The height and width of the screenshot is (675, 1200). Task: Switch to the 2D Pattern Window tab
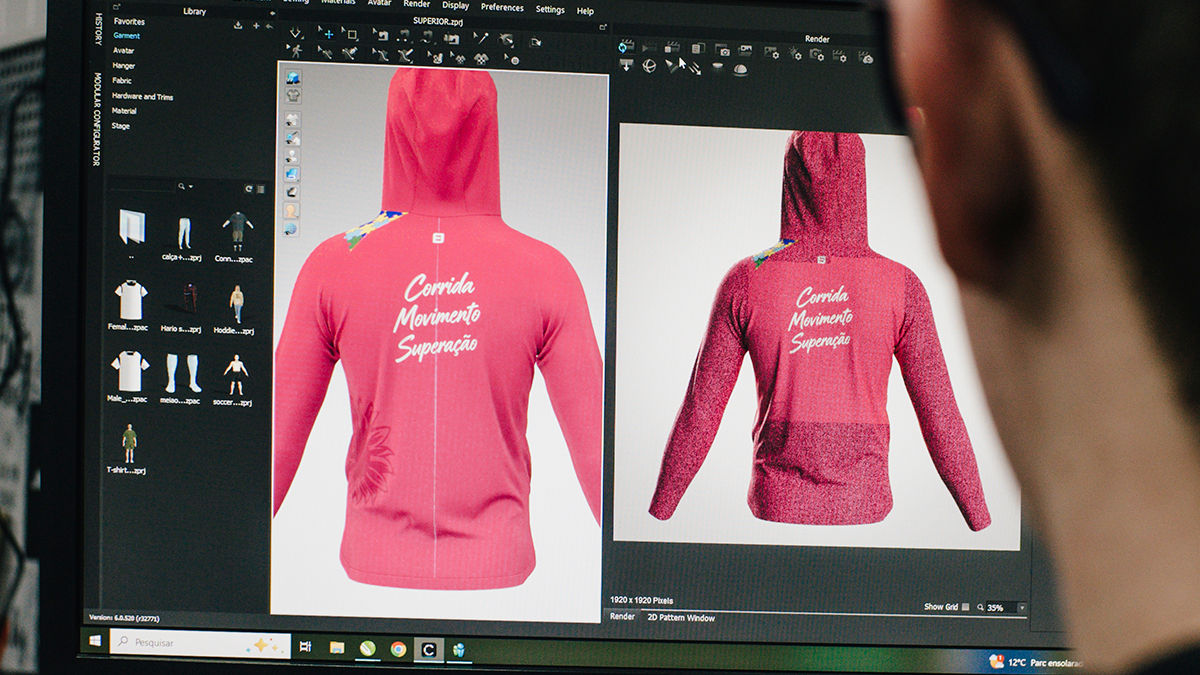[680, 618]
